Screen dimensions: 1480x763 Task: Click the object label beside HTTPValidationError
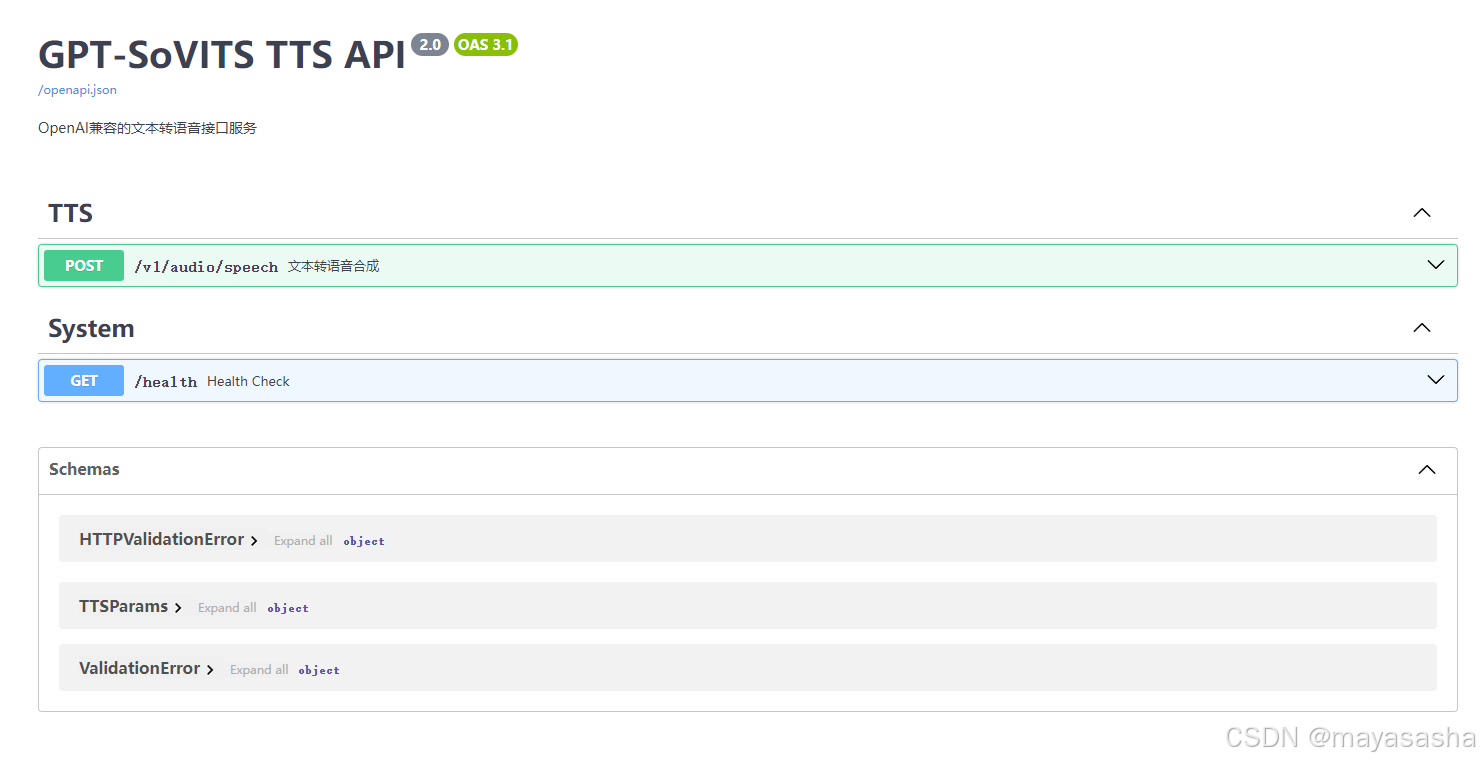364,541
